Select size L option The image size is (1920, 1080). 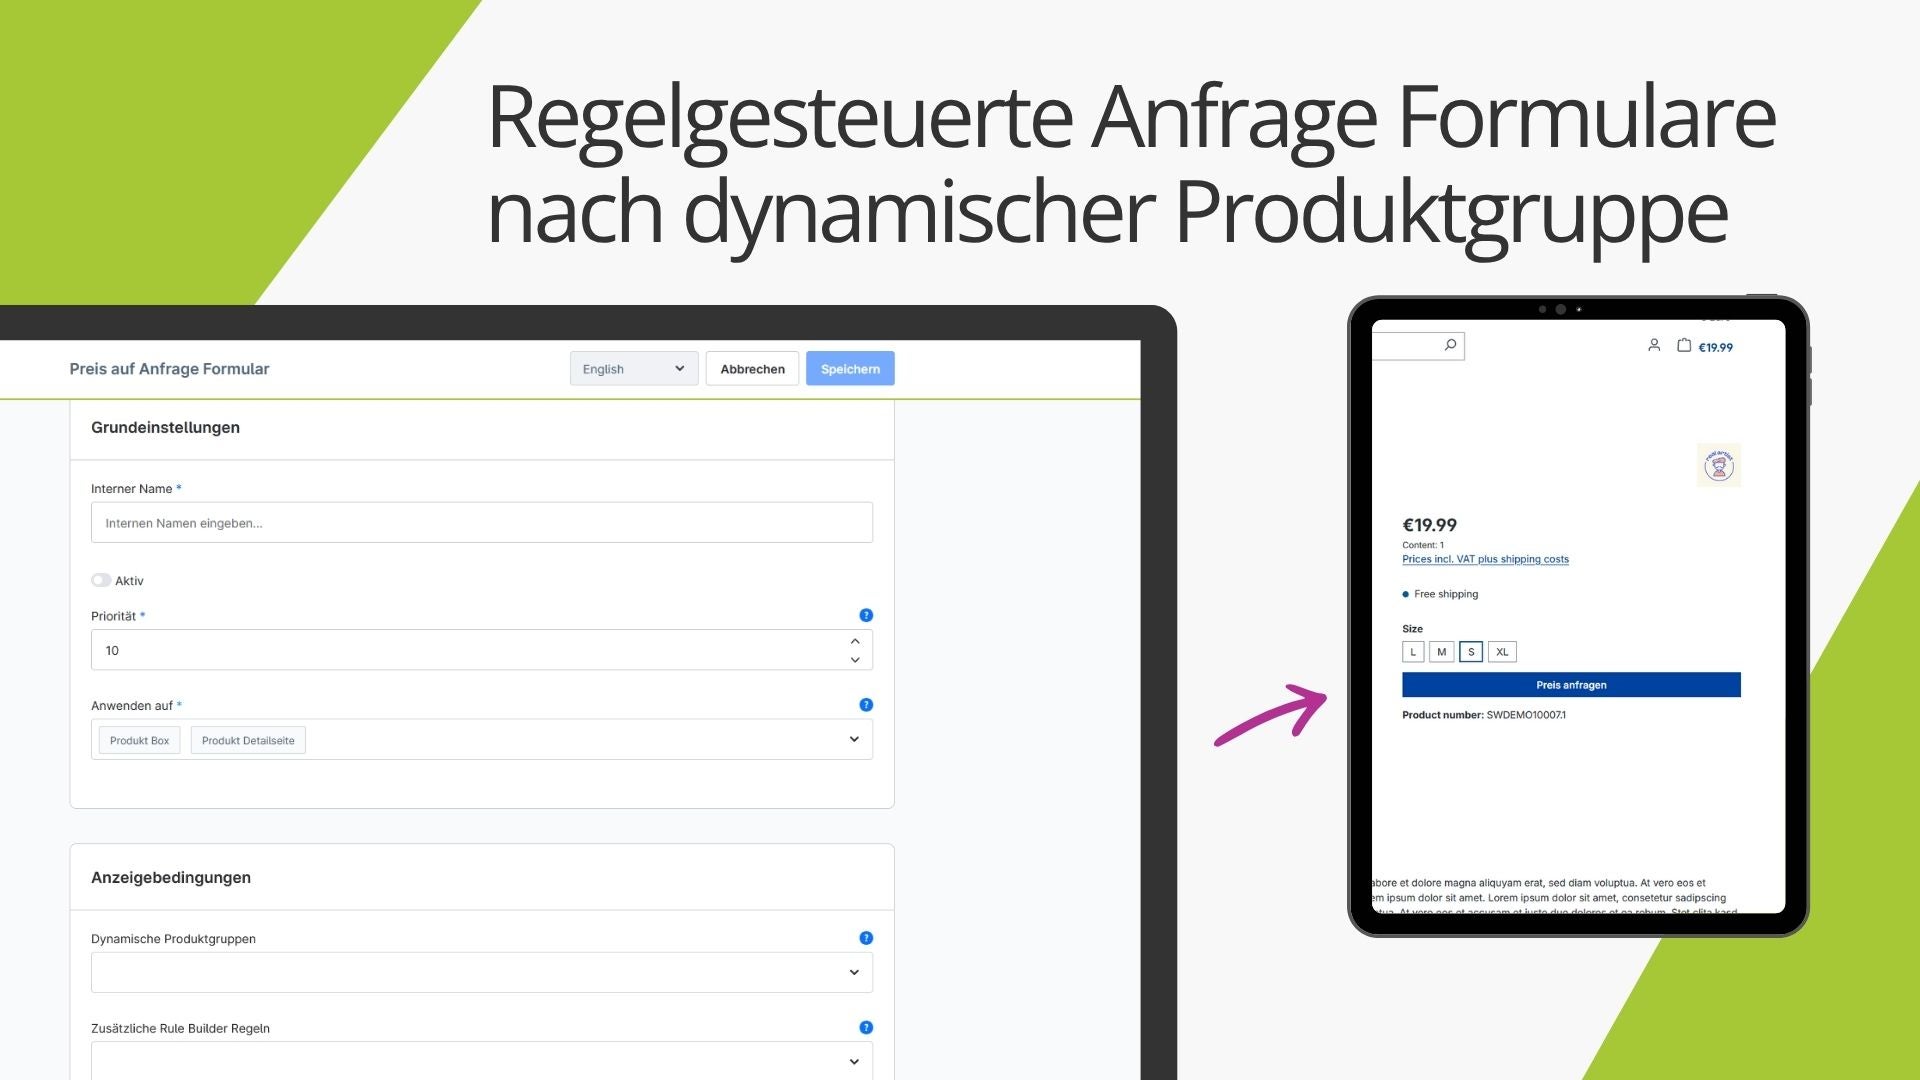pyautogui.click(x=1413, y=652)
